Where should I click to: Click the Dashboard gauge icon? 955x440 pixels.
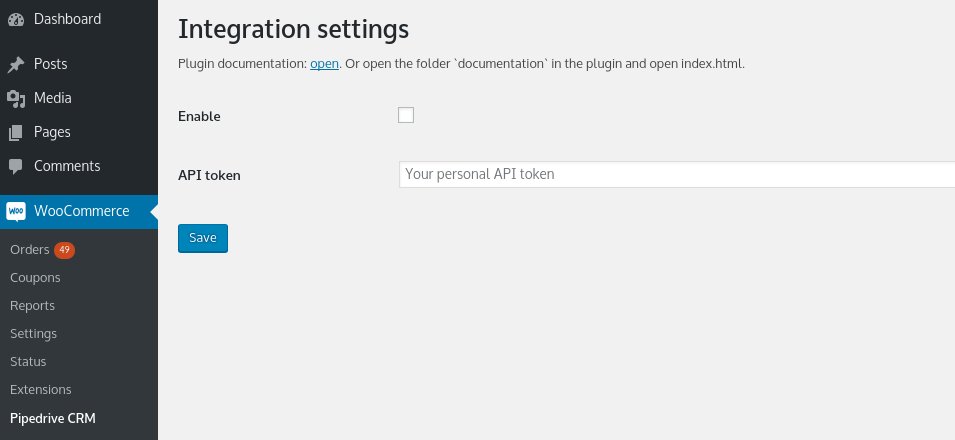pyautogui.click(x=16, y=19)
